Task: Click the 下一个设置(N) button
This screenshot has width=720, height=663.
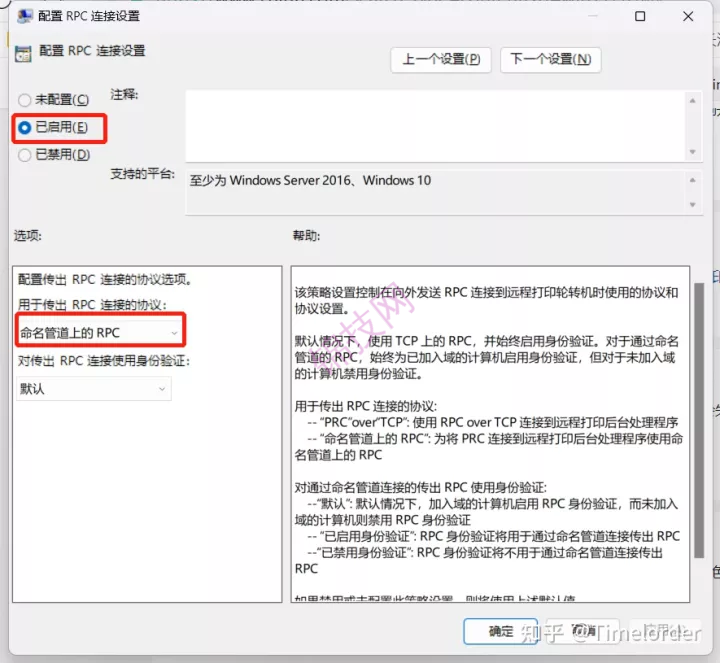Action: point(551,60)
